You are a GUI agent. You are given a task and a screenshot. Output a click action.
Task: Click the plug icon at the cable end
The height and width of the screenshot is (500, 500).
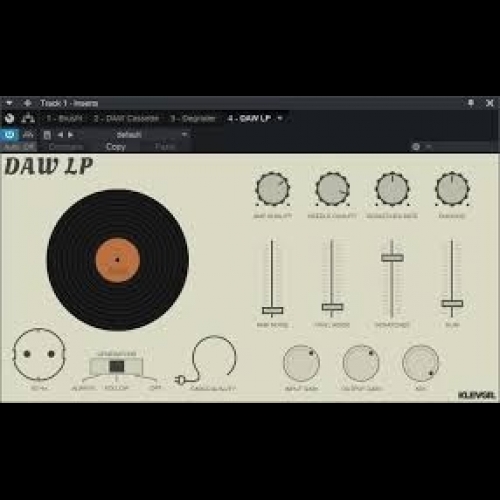(x=180, y=380)
